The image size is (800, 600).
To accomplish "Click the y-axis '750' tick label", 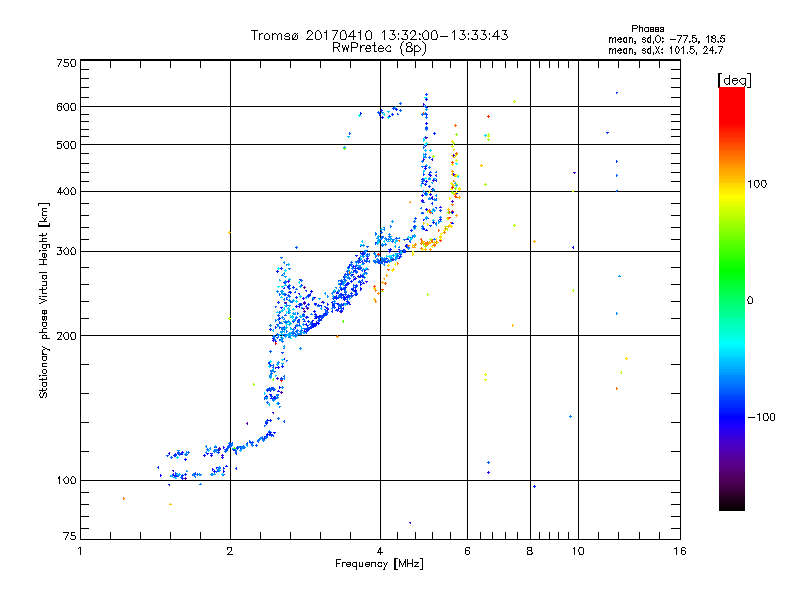I will (66, 63).
